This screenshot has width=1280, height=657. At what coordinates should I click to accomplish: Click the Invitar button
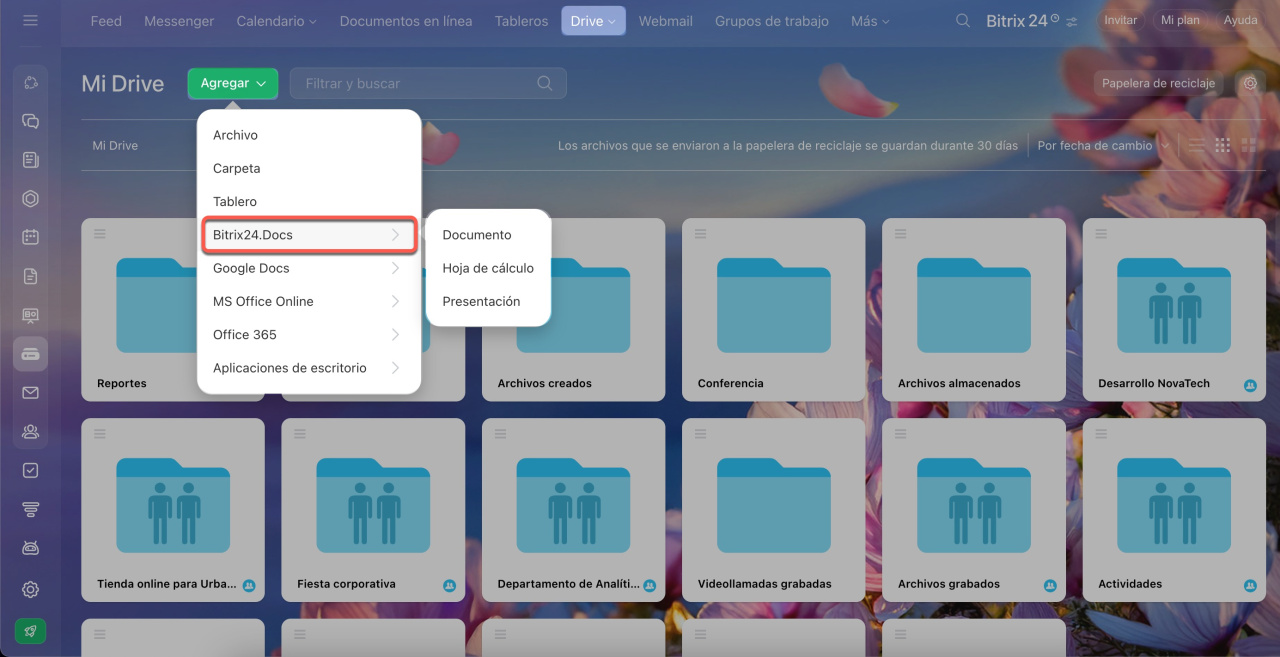tap(1121, 20)
